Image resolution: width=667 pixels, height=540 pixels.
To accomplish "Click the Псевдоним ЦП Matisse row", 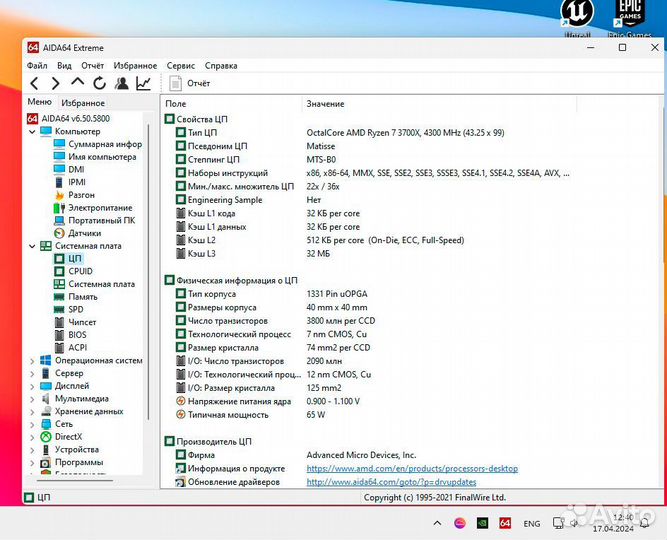I will [320, 146].
